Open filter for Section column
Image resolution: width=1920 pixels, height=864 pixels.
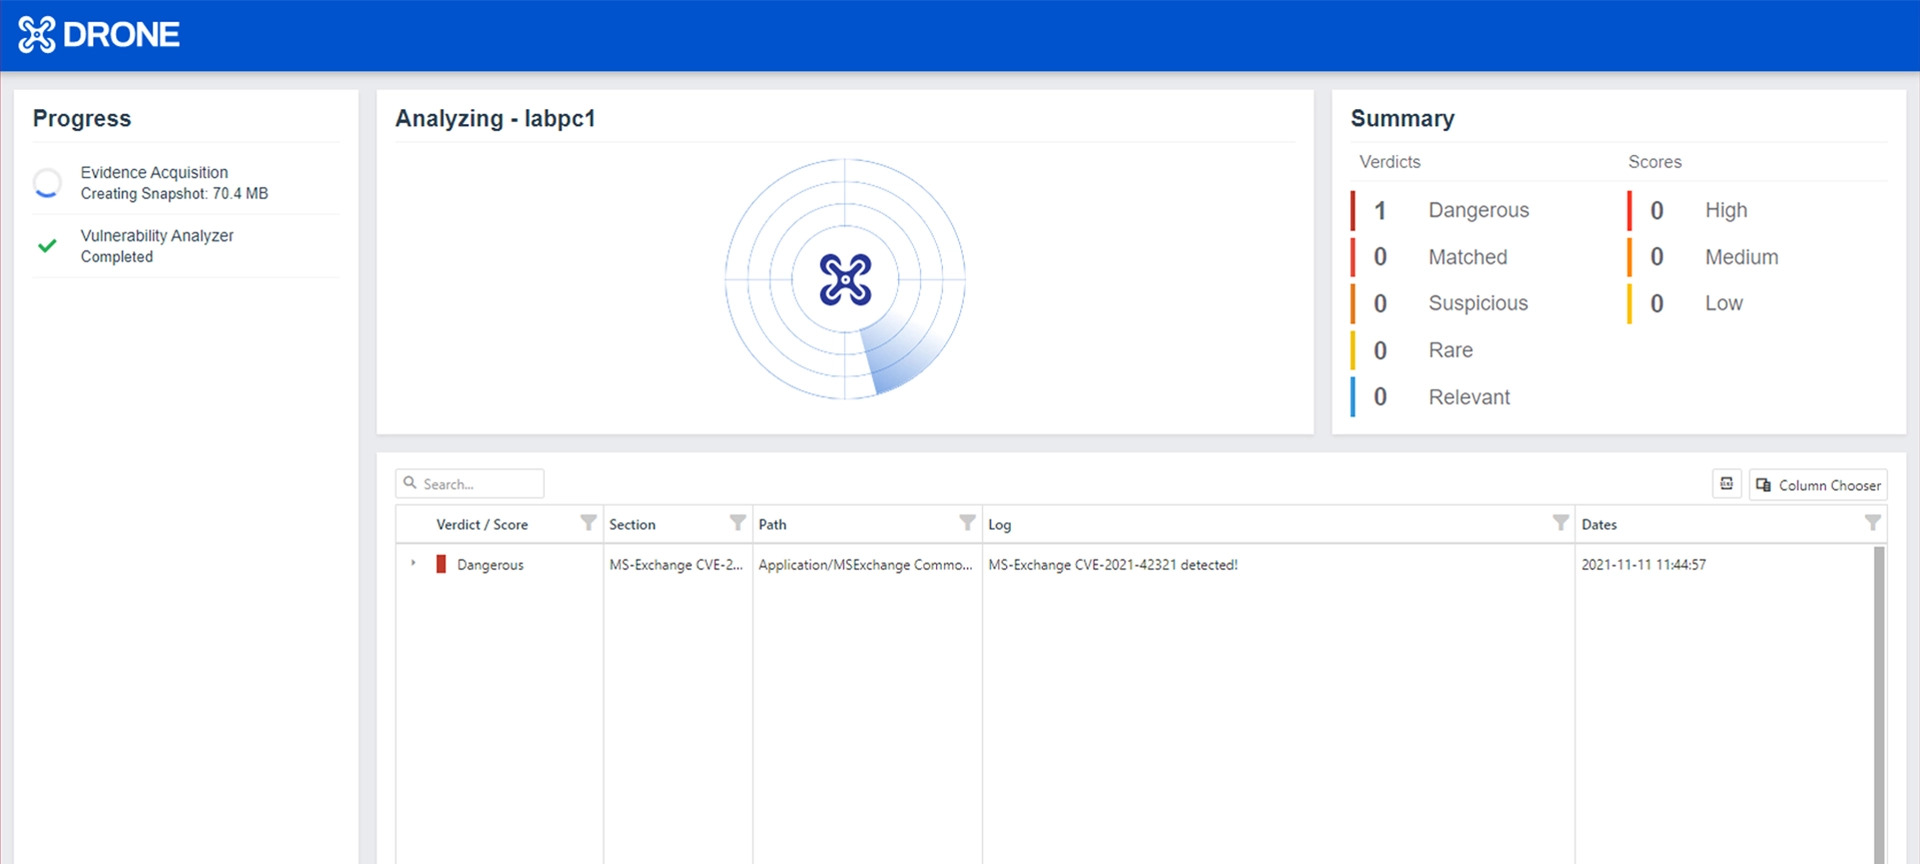point(737,523)
